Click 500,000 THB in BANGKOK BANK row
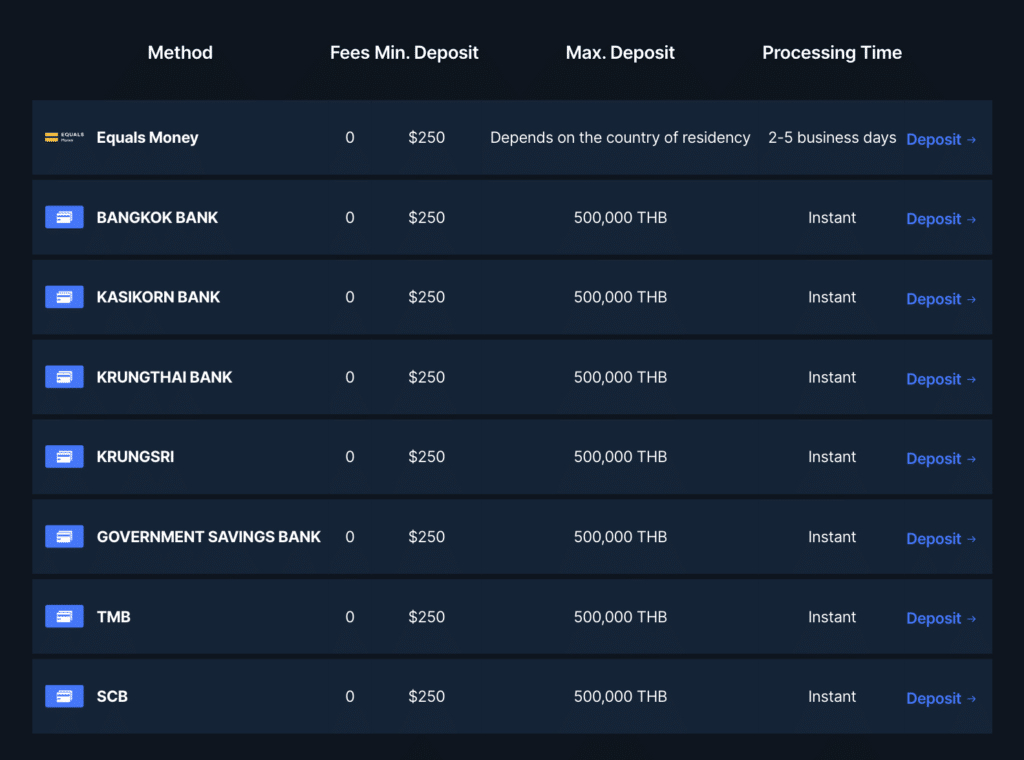1024x760 pixels. click(620, 217)
